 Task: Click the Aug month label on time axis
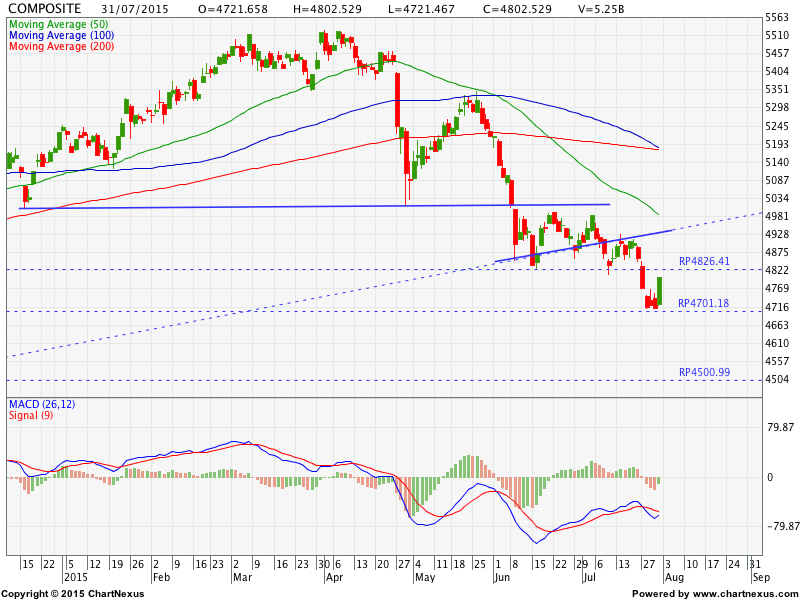[x=673, y=578]
